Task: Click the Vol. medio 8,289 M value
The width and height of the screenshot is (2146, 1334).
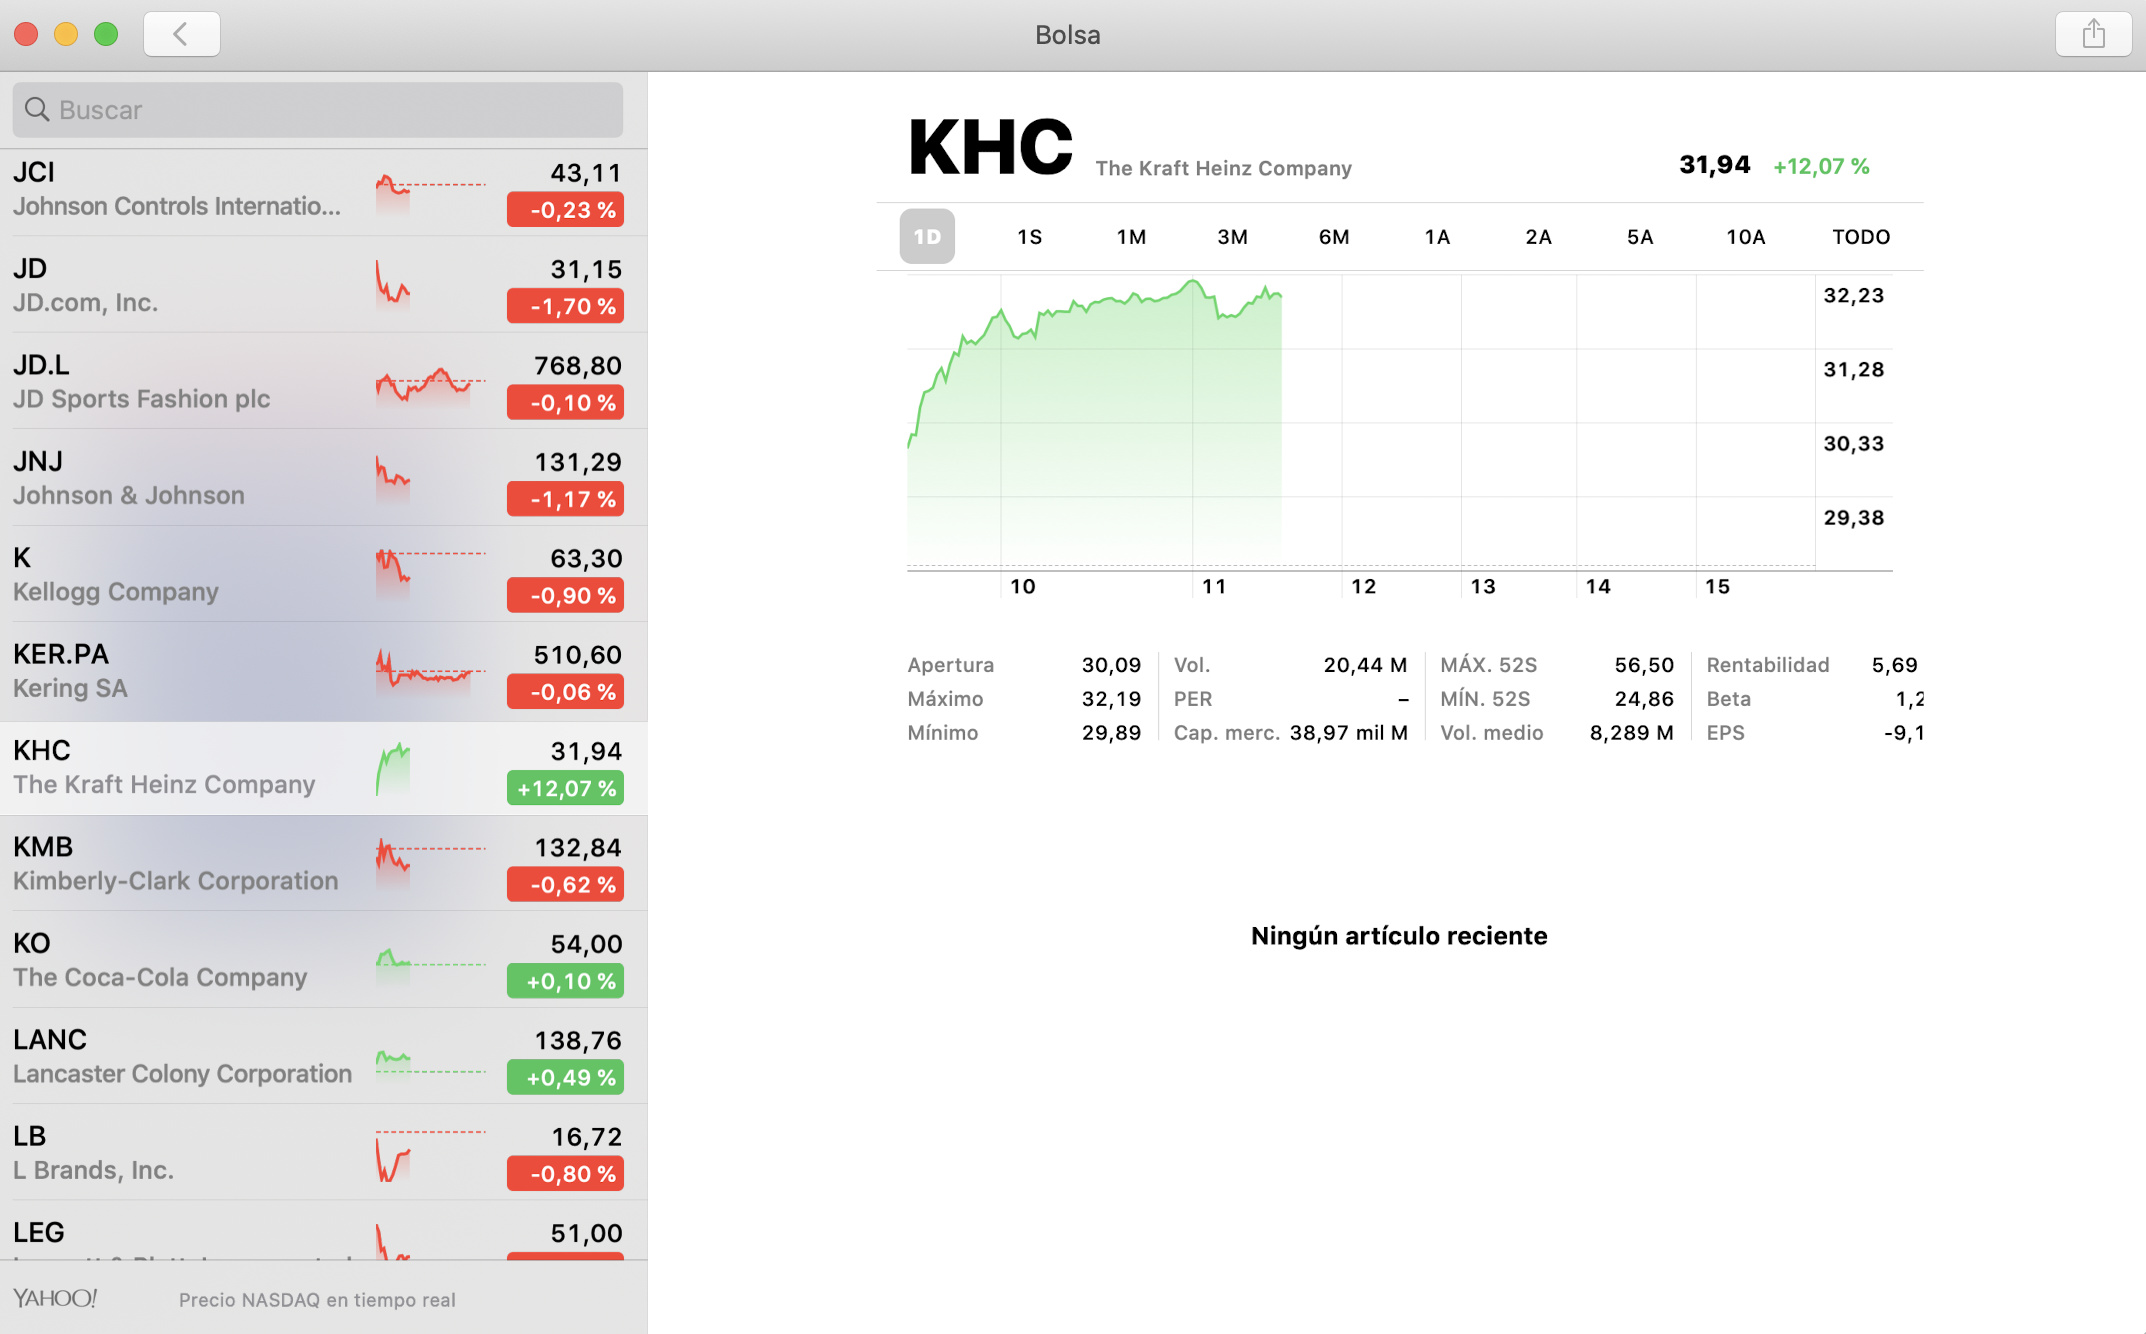Action: [x=1631, y=733]
